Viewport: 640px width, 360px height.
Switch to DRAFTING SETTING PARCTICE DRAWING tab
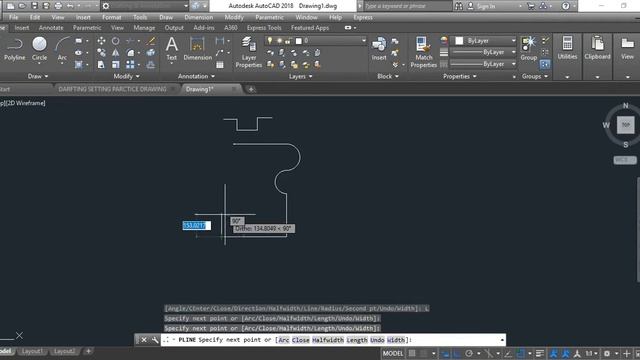tap(112, 89)
